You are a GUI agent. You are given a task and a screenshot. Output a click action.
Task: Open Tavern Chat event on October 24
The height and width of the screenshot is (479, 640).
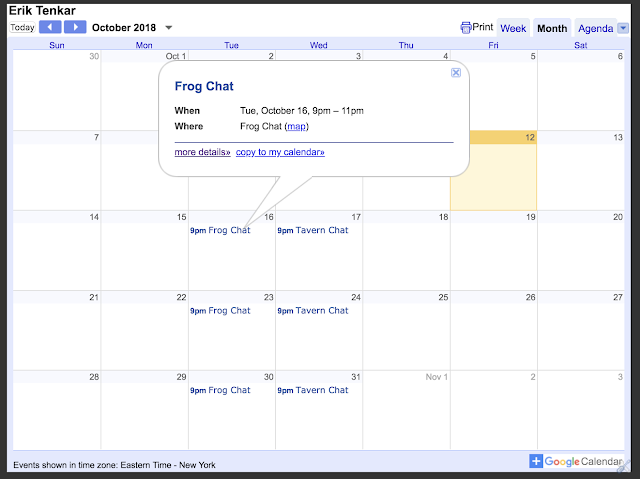tap(313, 310)
